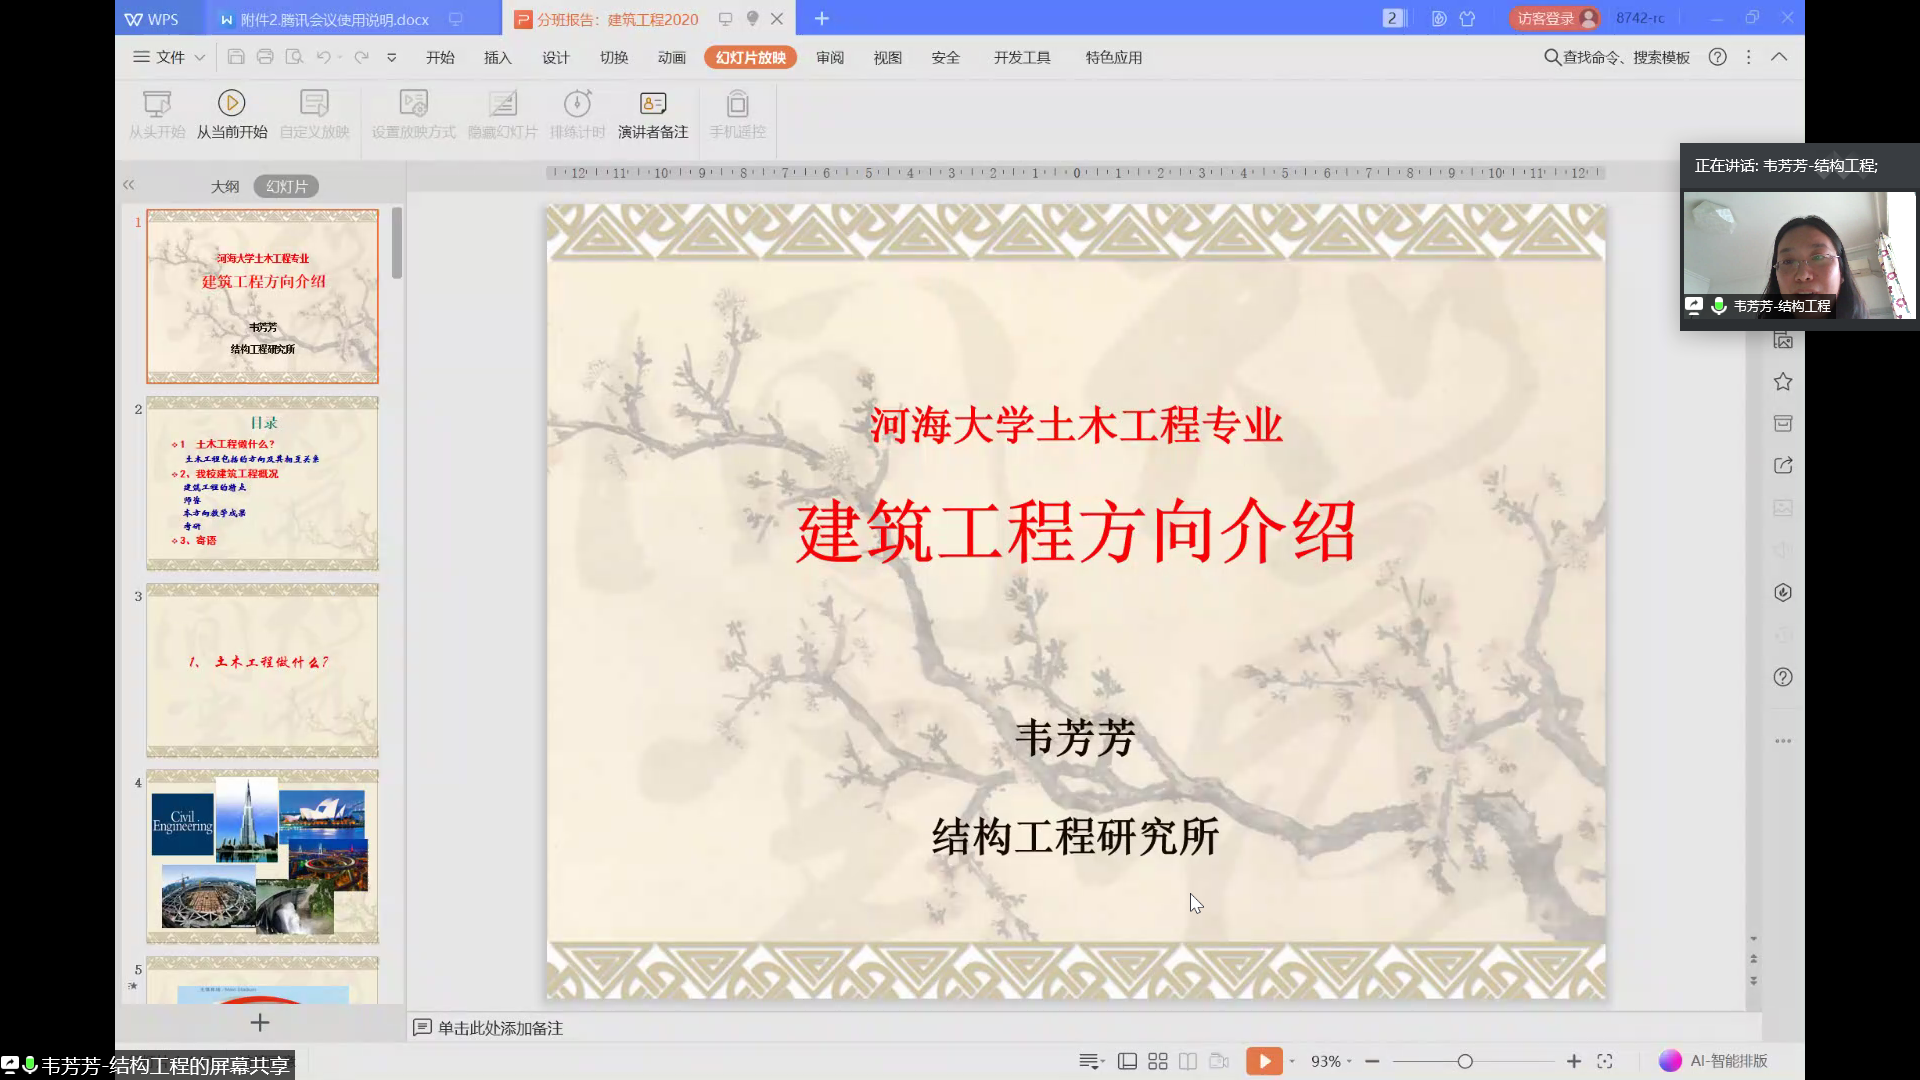Click the share icon in right sidebar
Viewport: 1920px width, 1080px height.
pos(1782,466)
